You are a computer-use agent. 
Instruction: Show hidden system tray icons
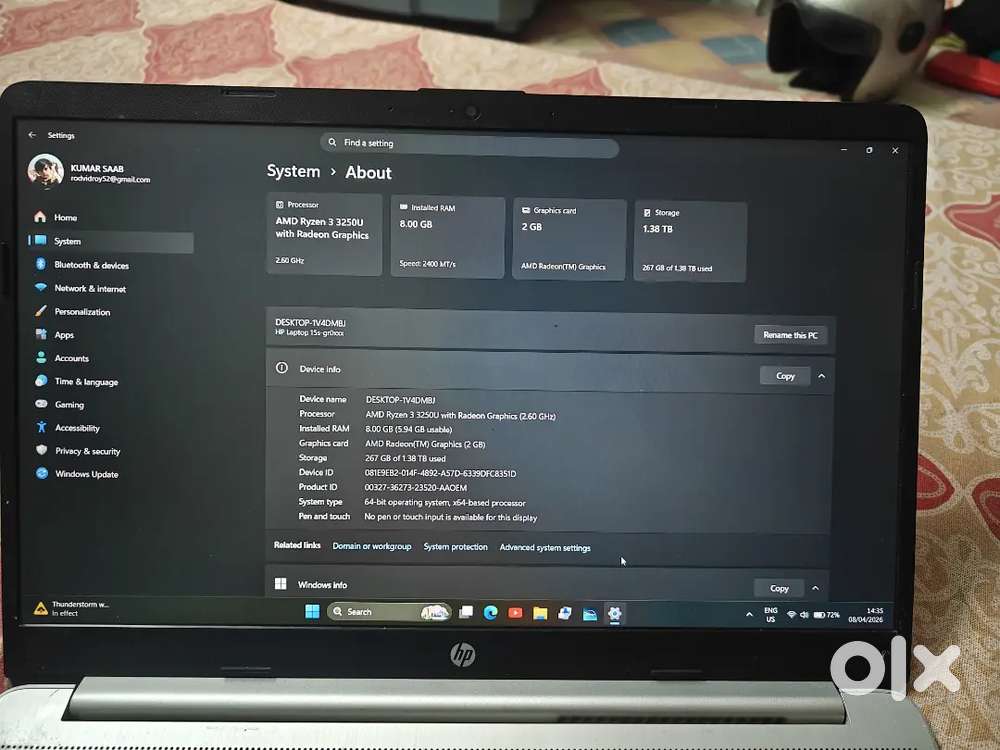pyautogui.click(x=749, y=614)
